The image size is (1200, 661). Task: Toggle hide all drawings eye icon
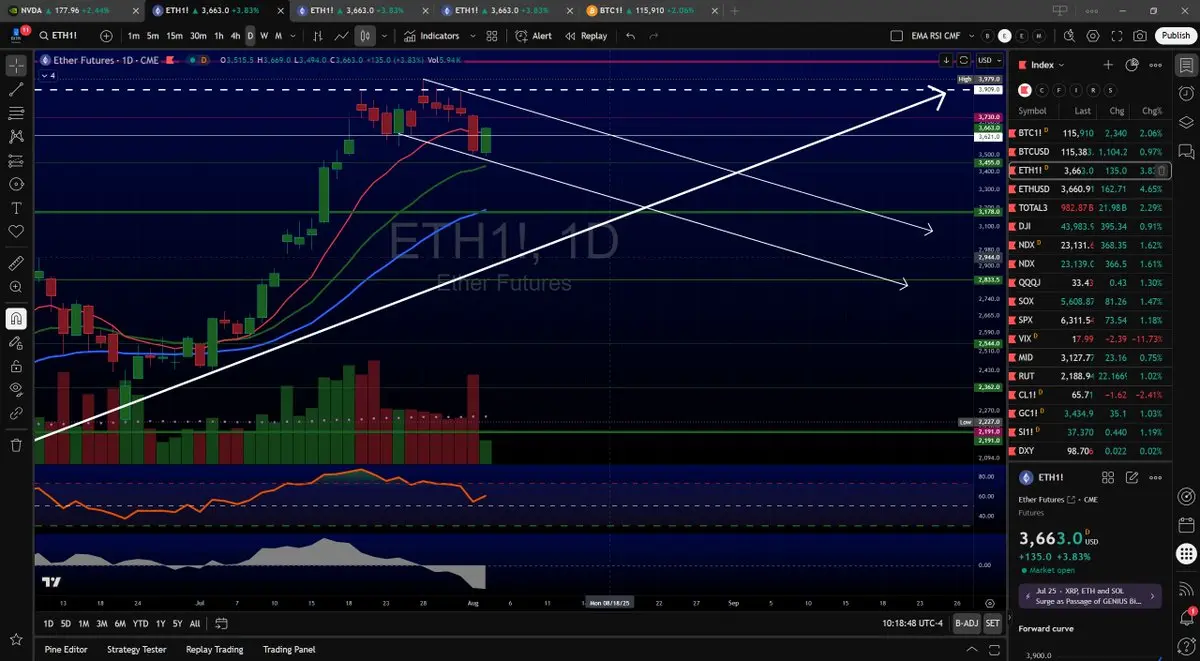tap(16, 388)
